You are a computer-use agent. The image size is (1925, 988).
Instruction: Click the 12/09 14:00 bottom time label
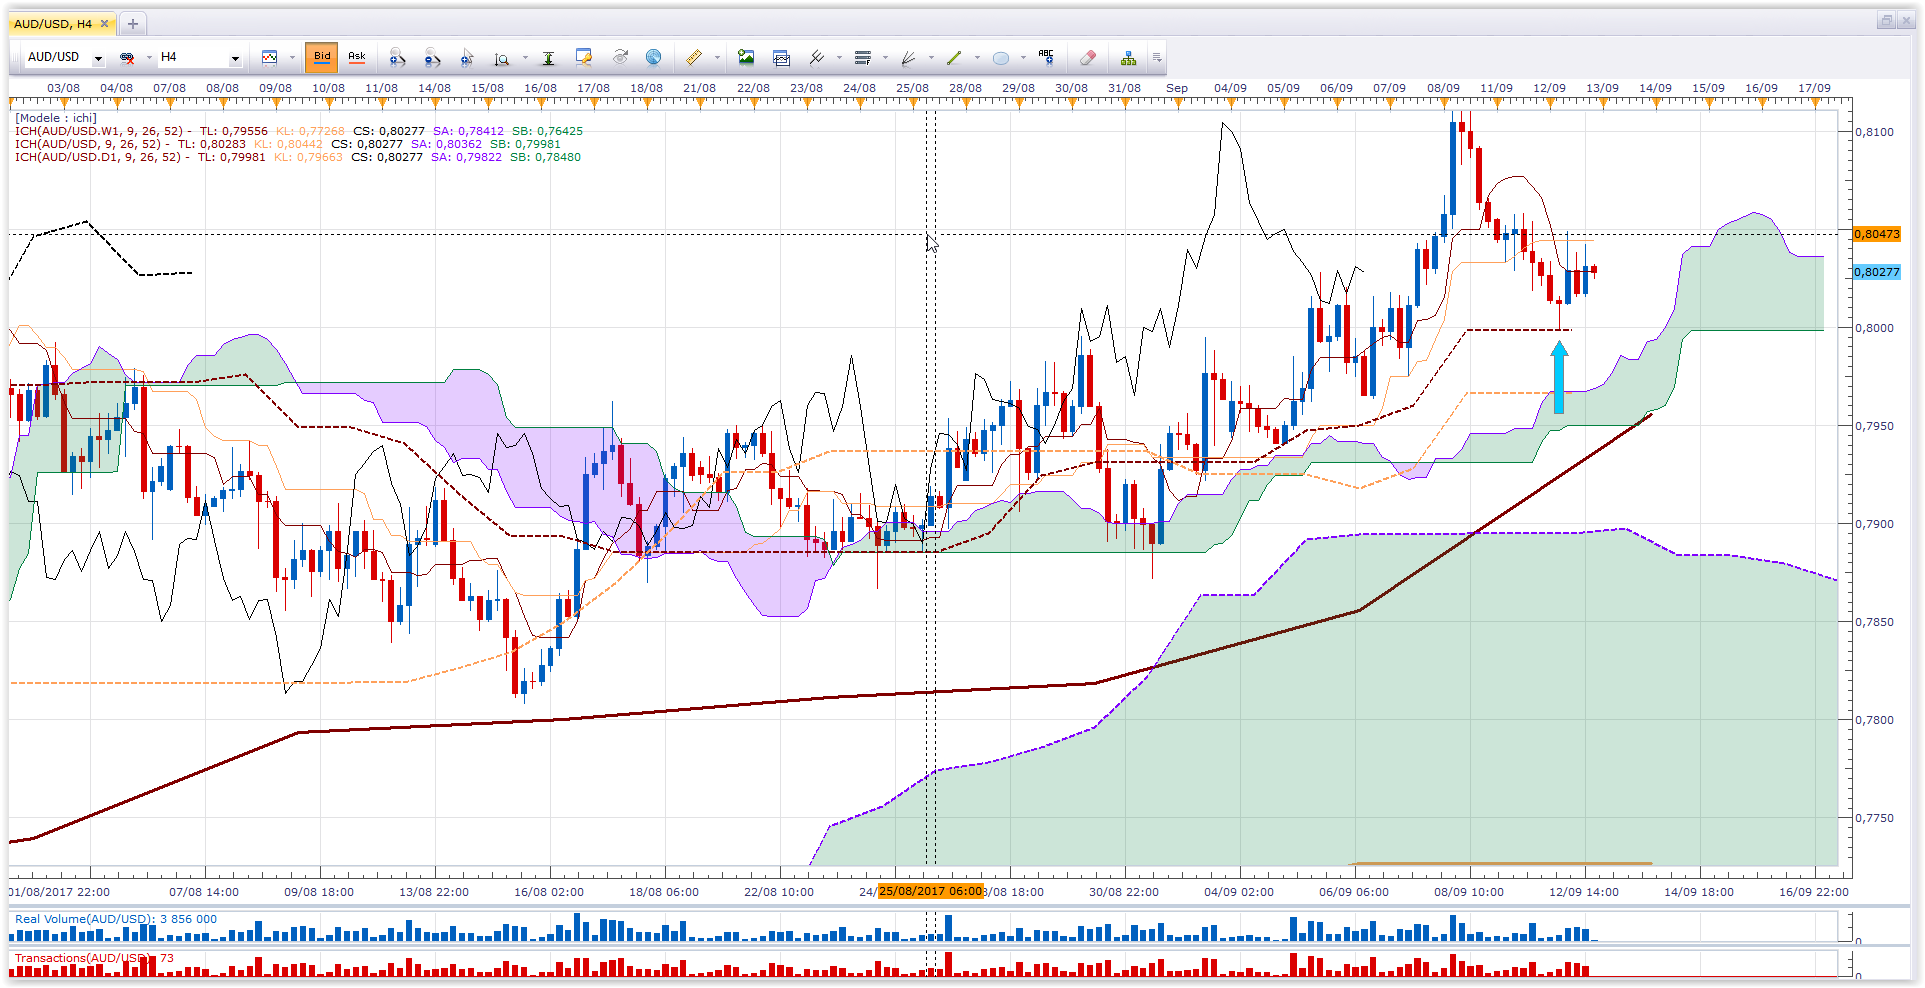pos(1584,892)
